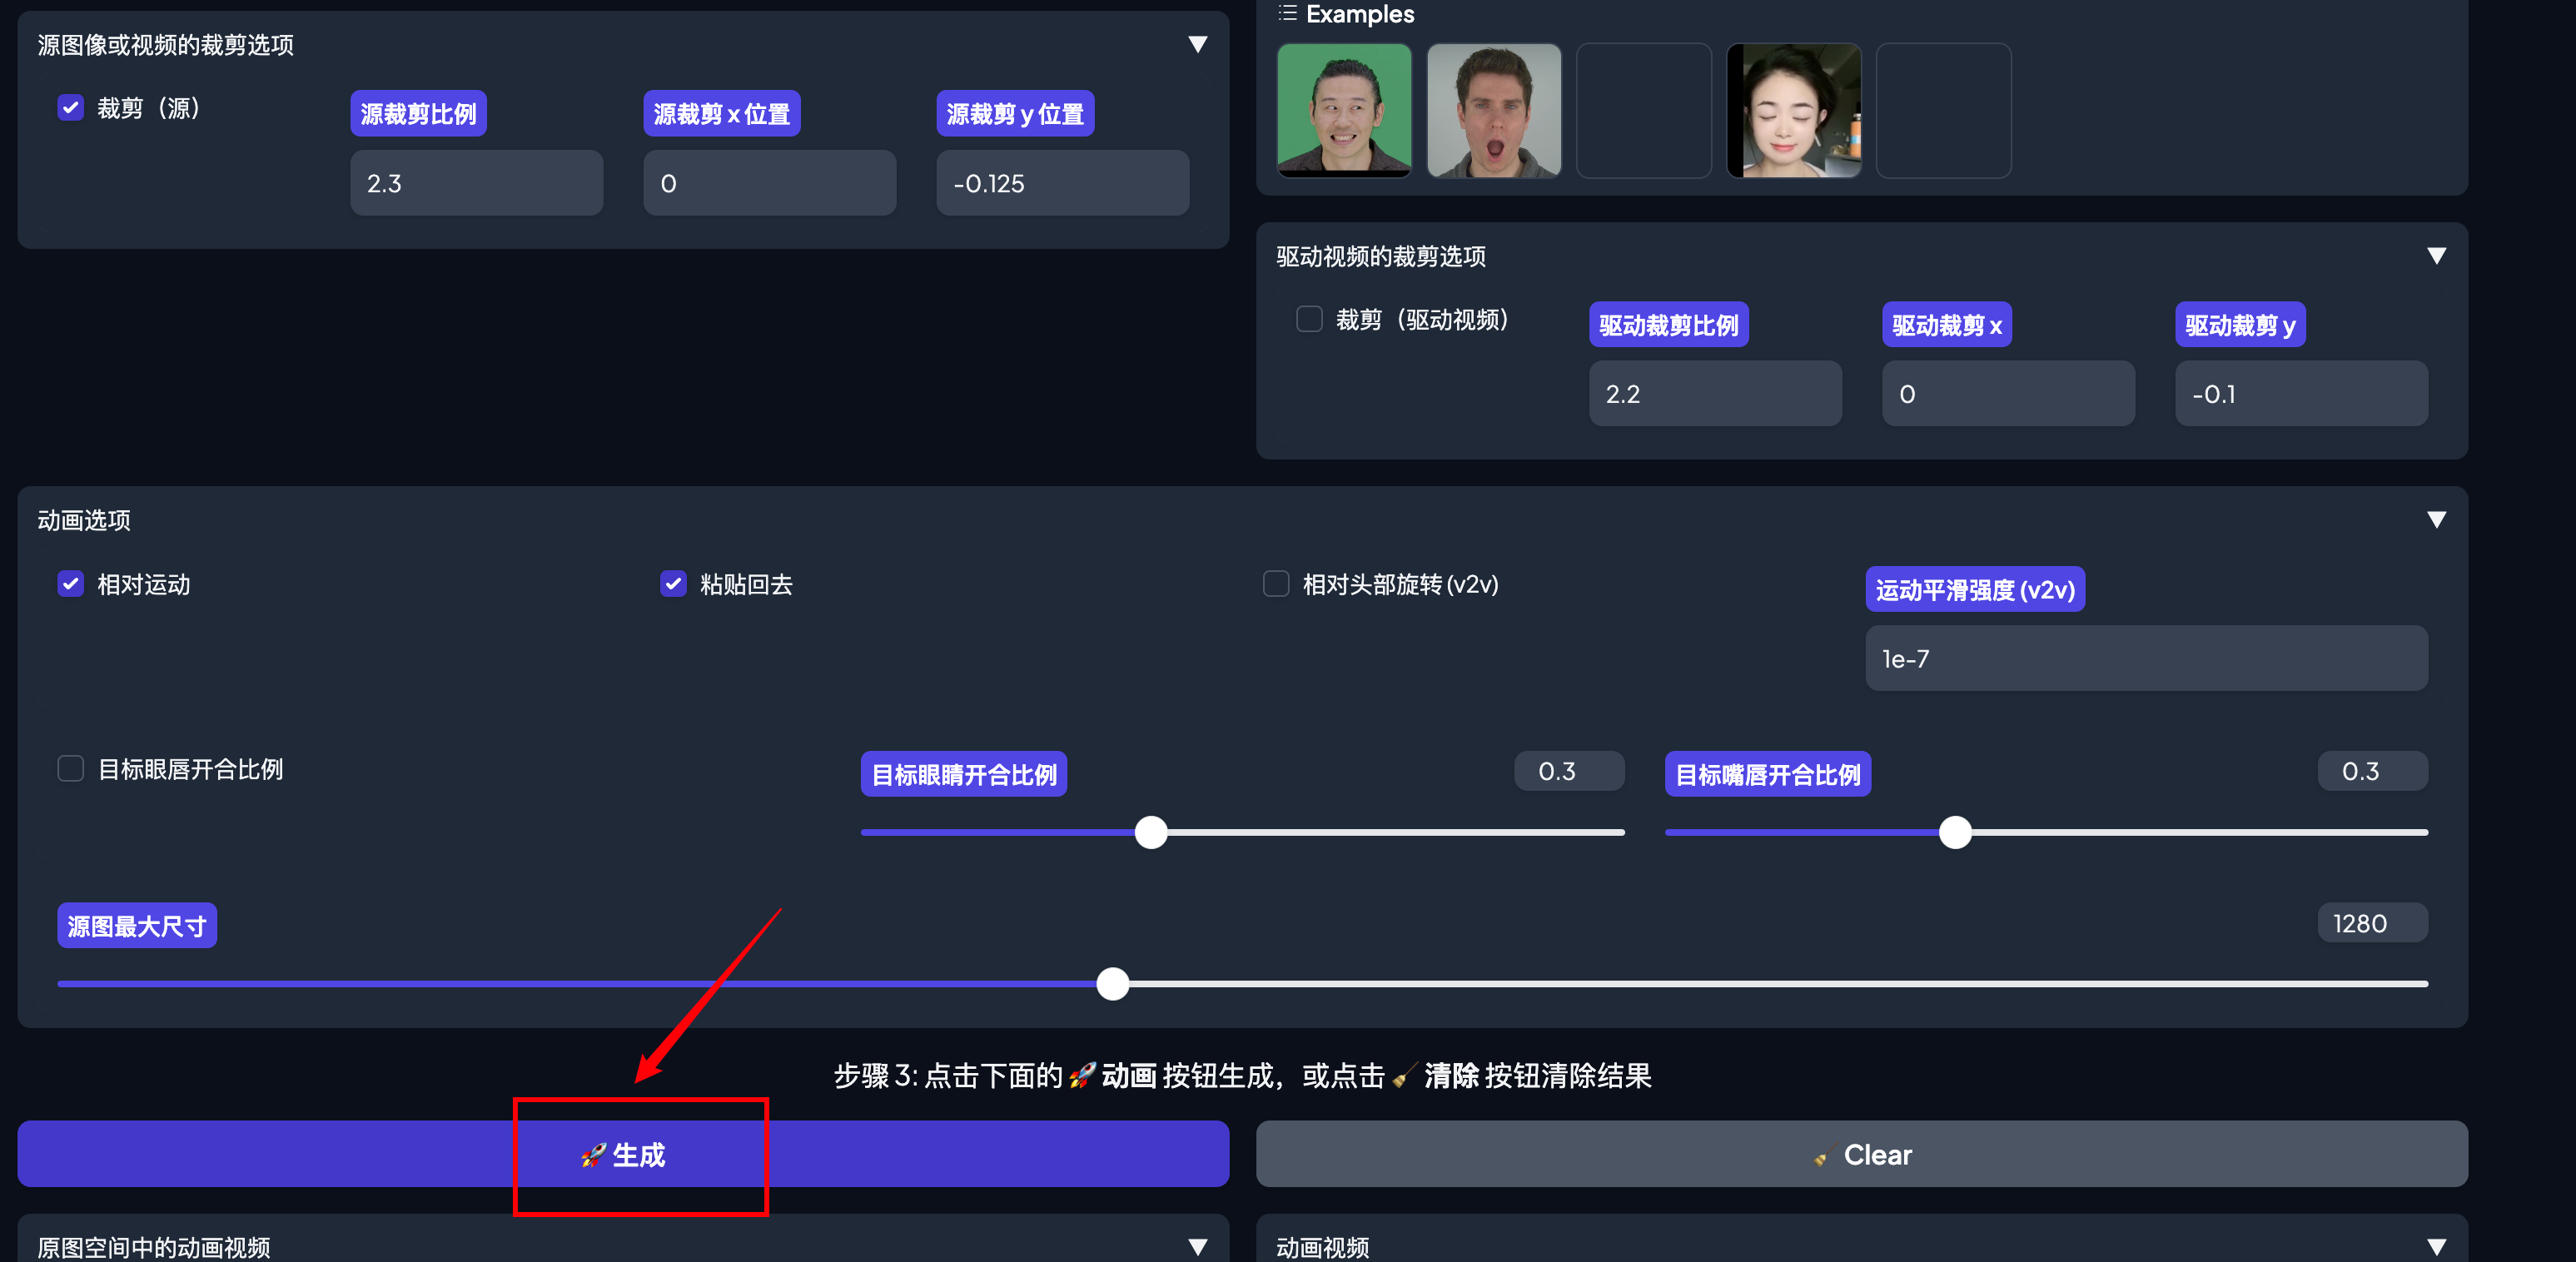The image size is (2576, 1262).
Task: Click the Examples list icon
Action: 1288,13
